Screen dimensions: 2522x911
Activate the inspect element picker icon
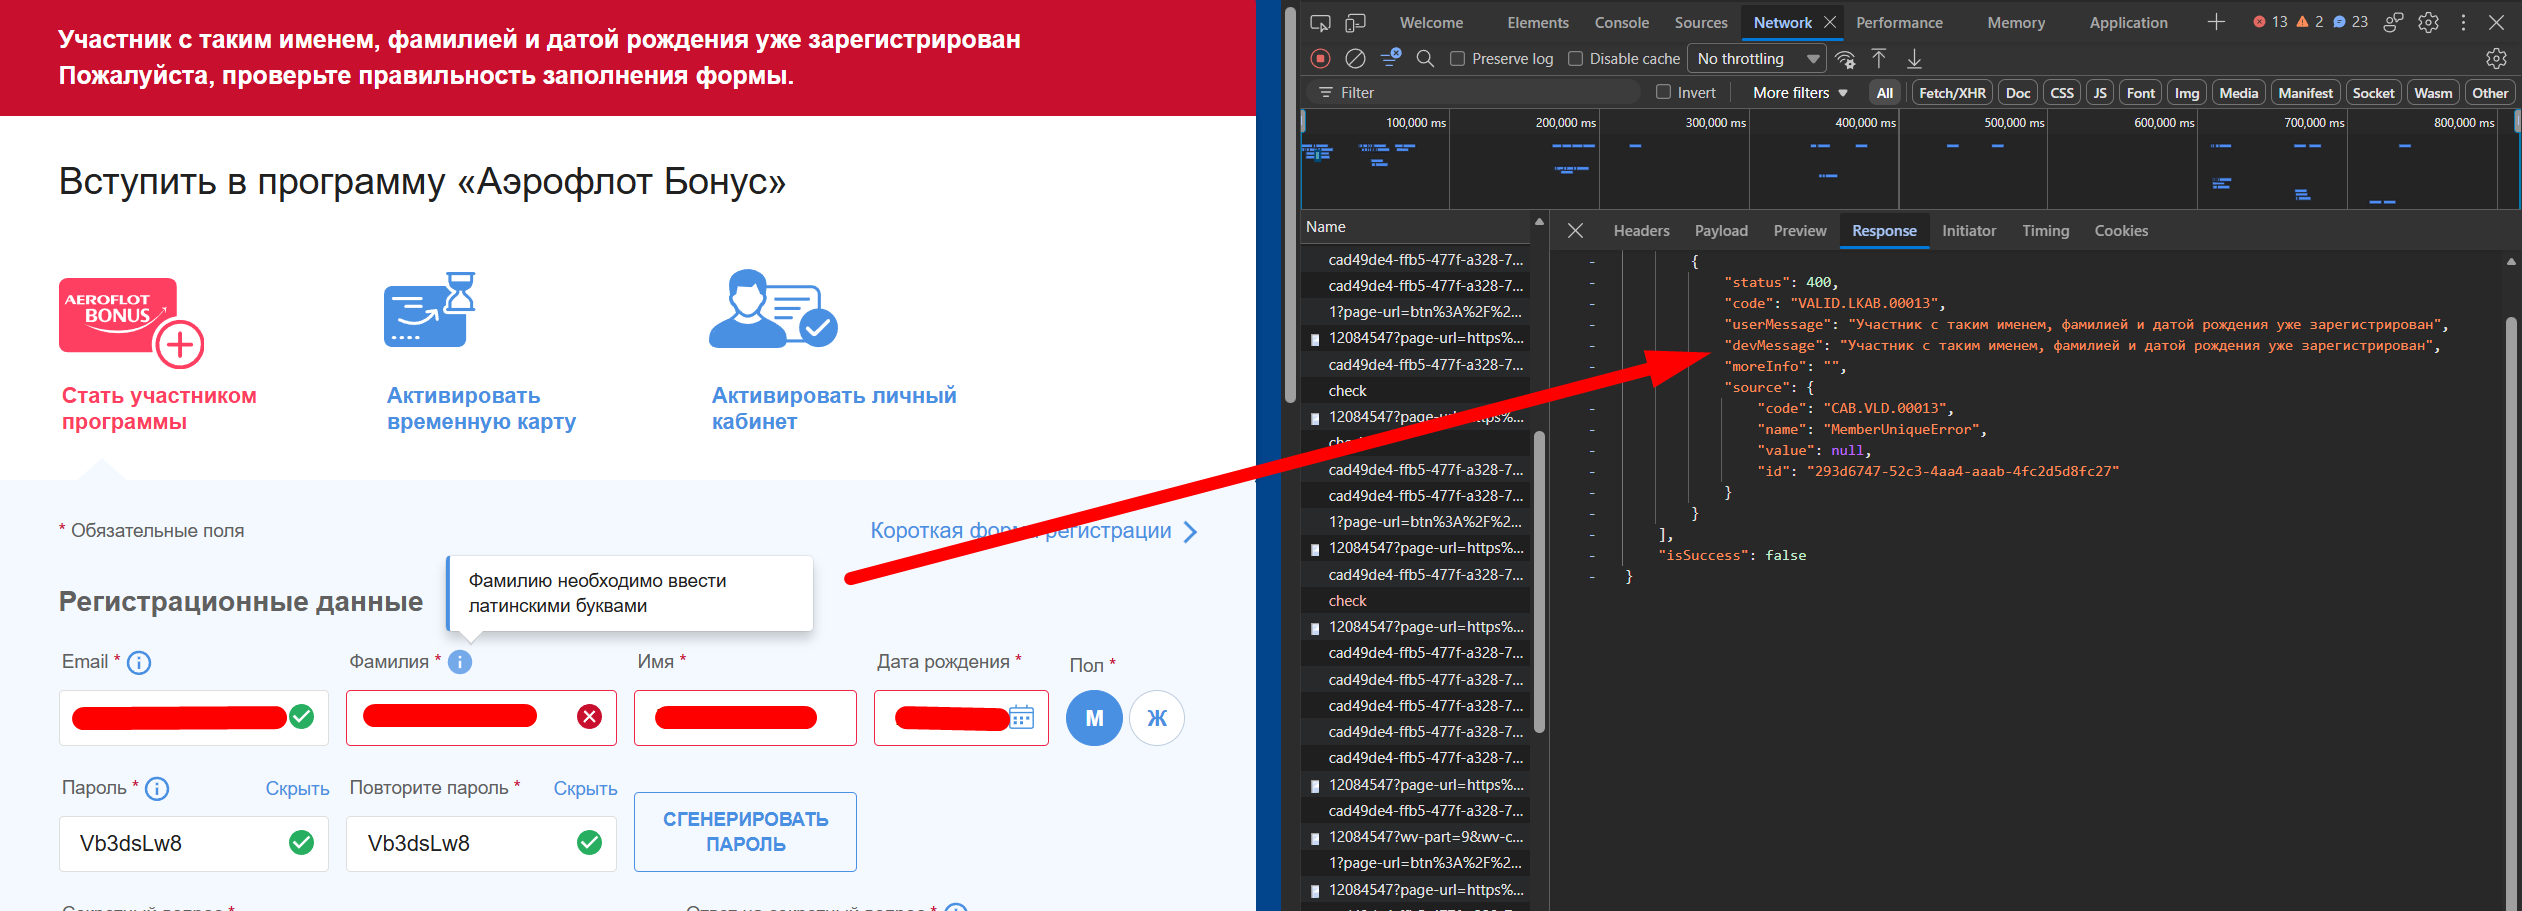tap(1320, 23)
